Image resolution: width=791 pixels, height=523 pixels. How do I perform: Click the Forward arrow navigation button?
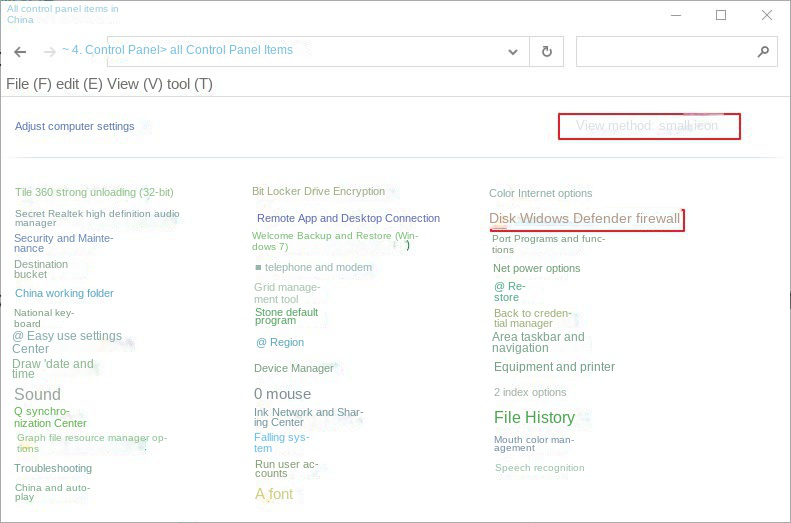pos(49,52)
